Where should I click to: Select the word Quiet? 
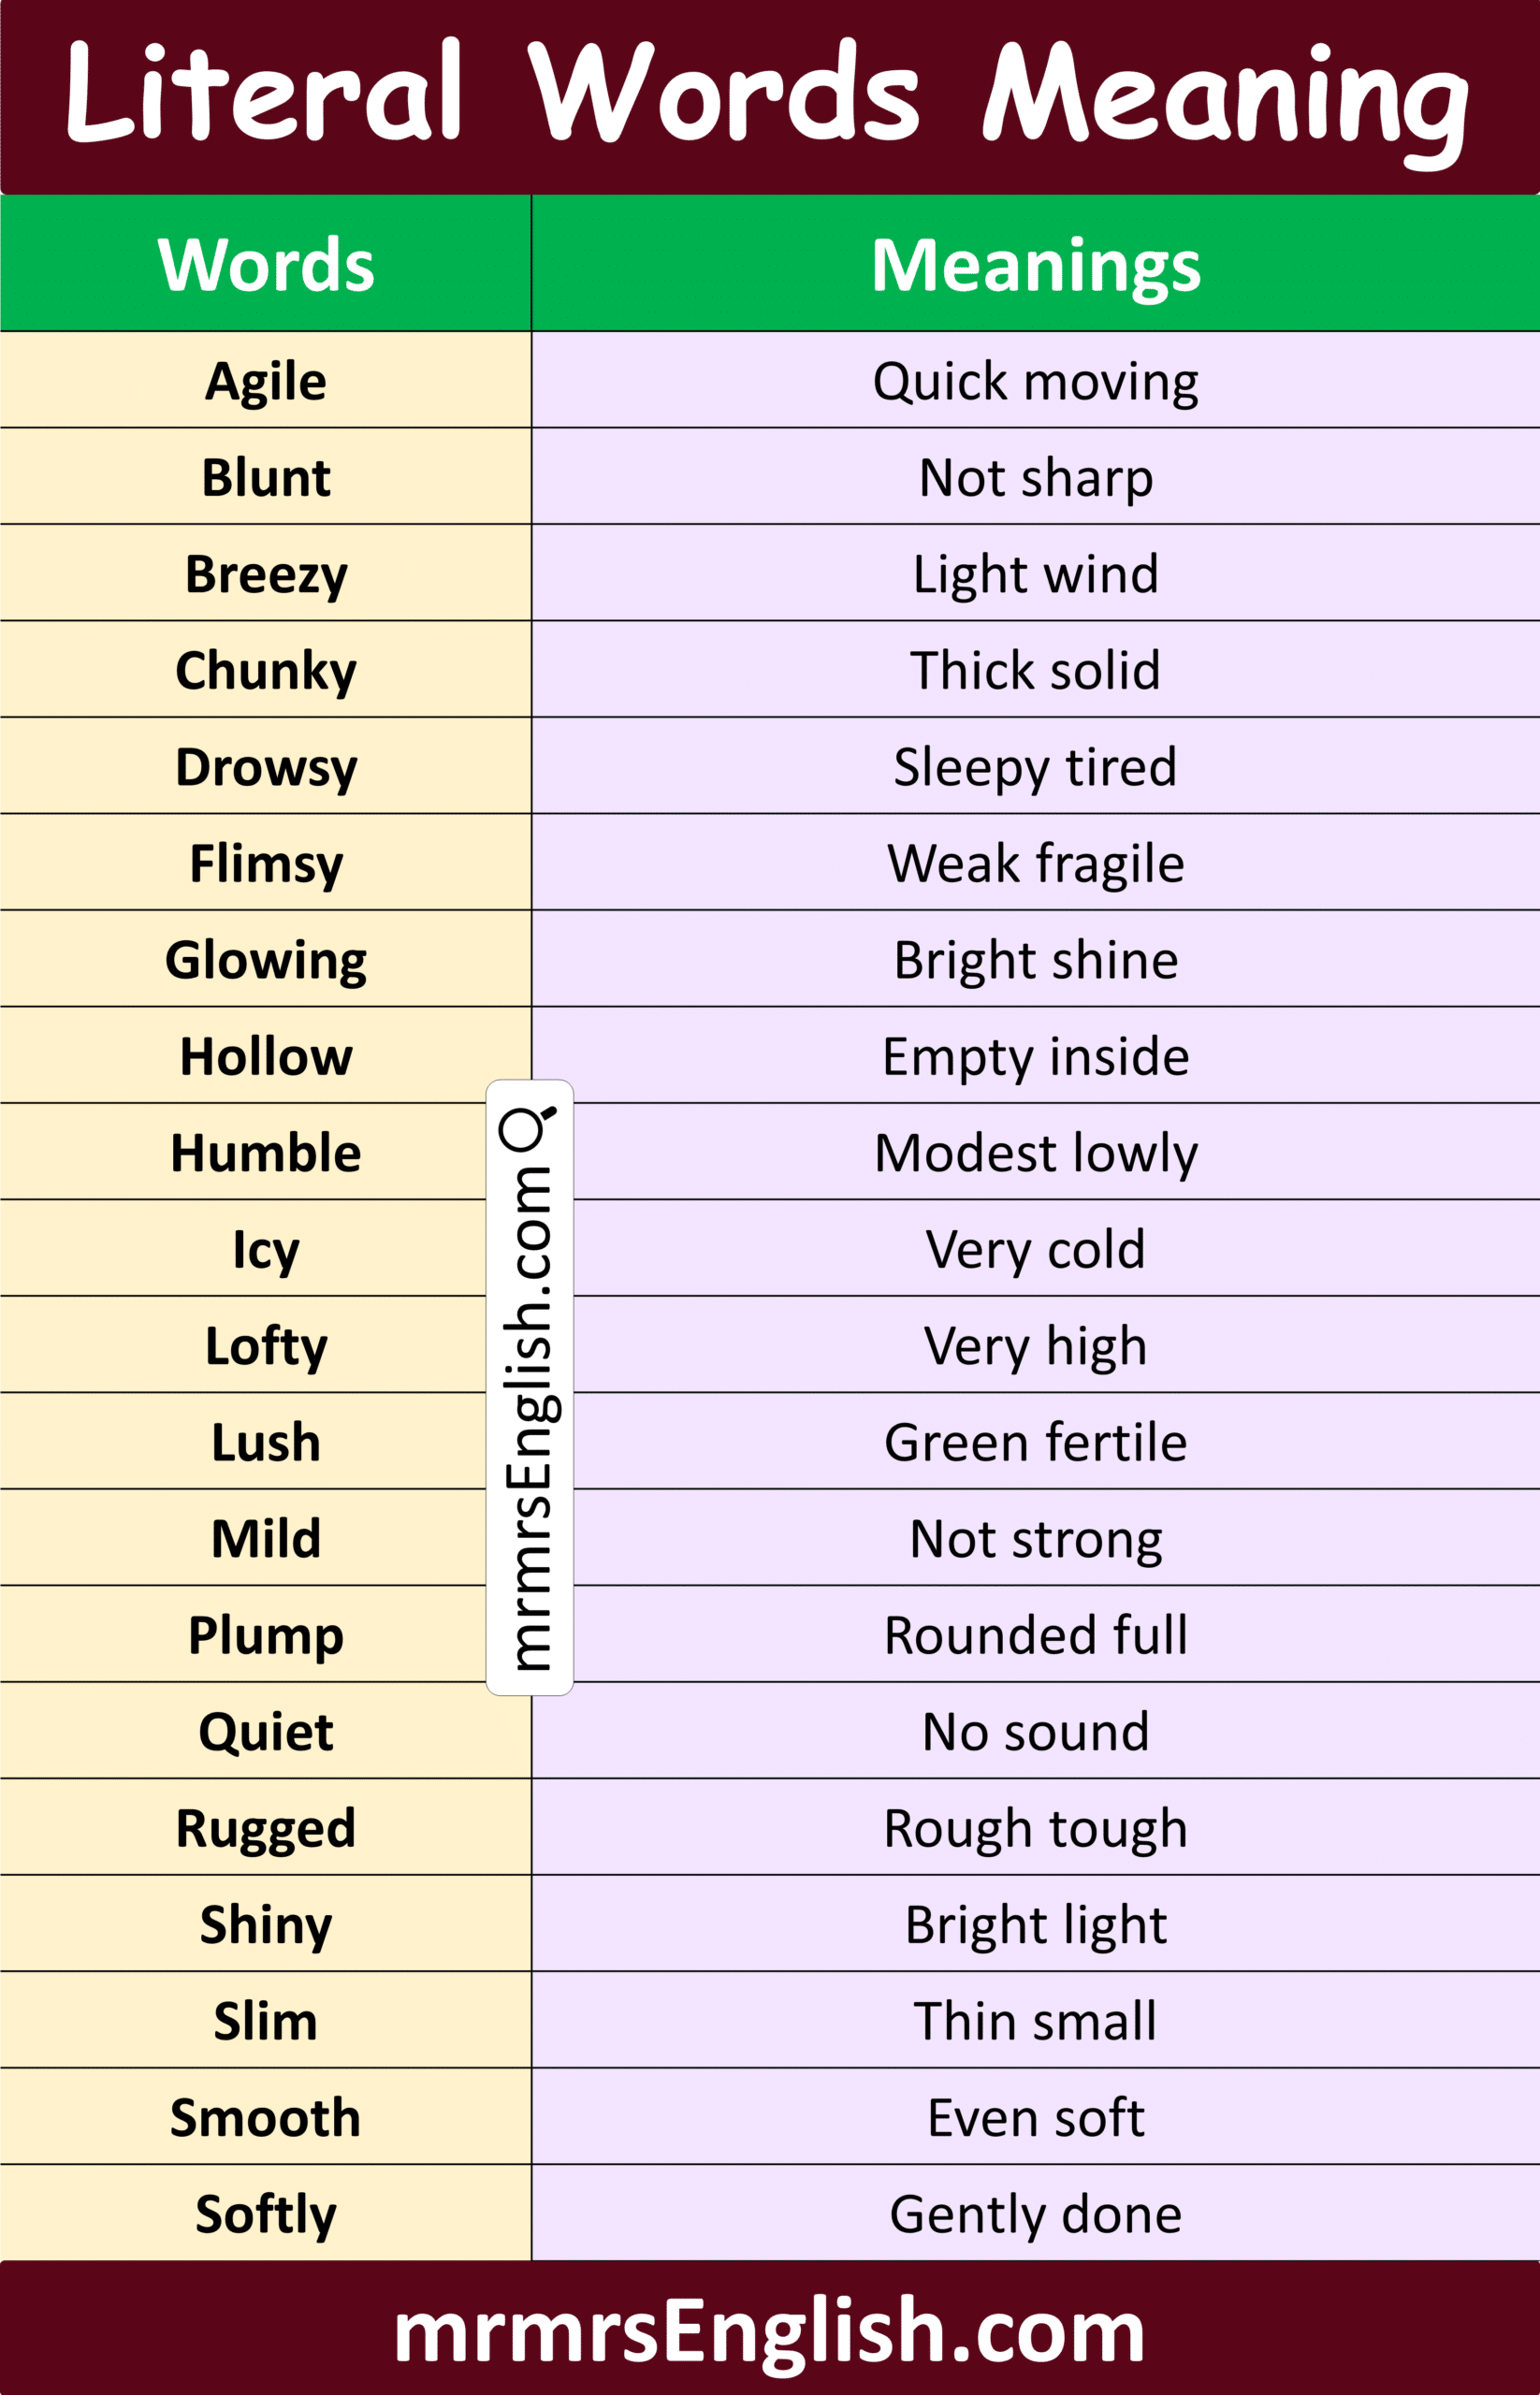pos(266,1732)
